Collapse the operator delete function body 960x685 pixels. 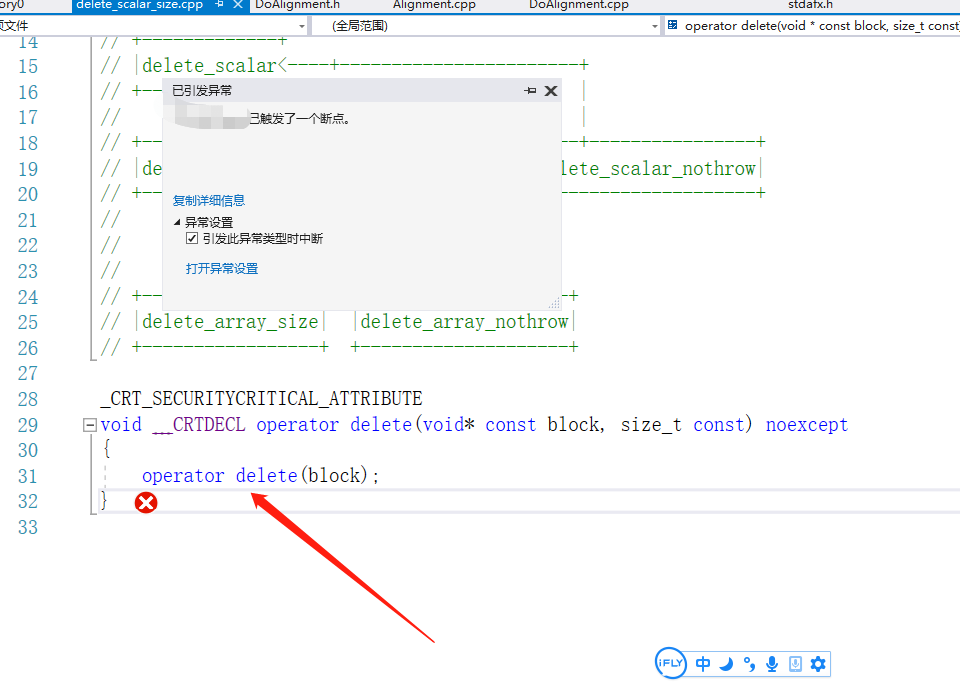tap(88, 424)
